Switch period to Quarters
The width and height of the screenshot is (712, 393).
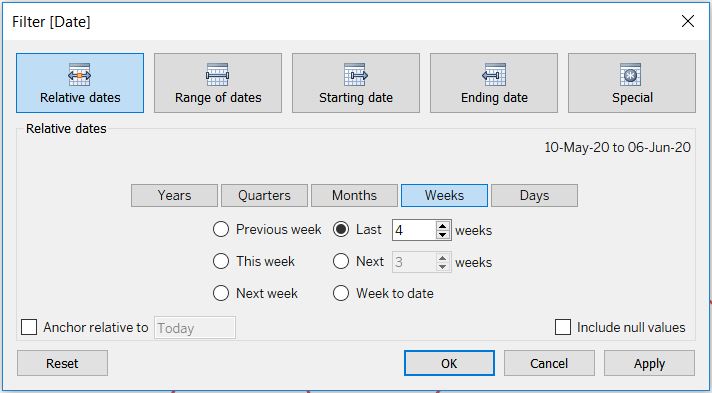tap(264, 195)
